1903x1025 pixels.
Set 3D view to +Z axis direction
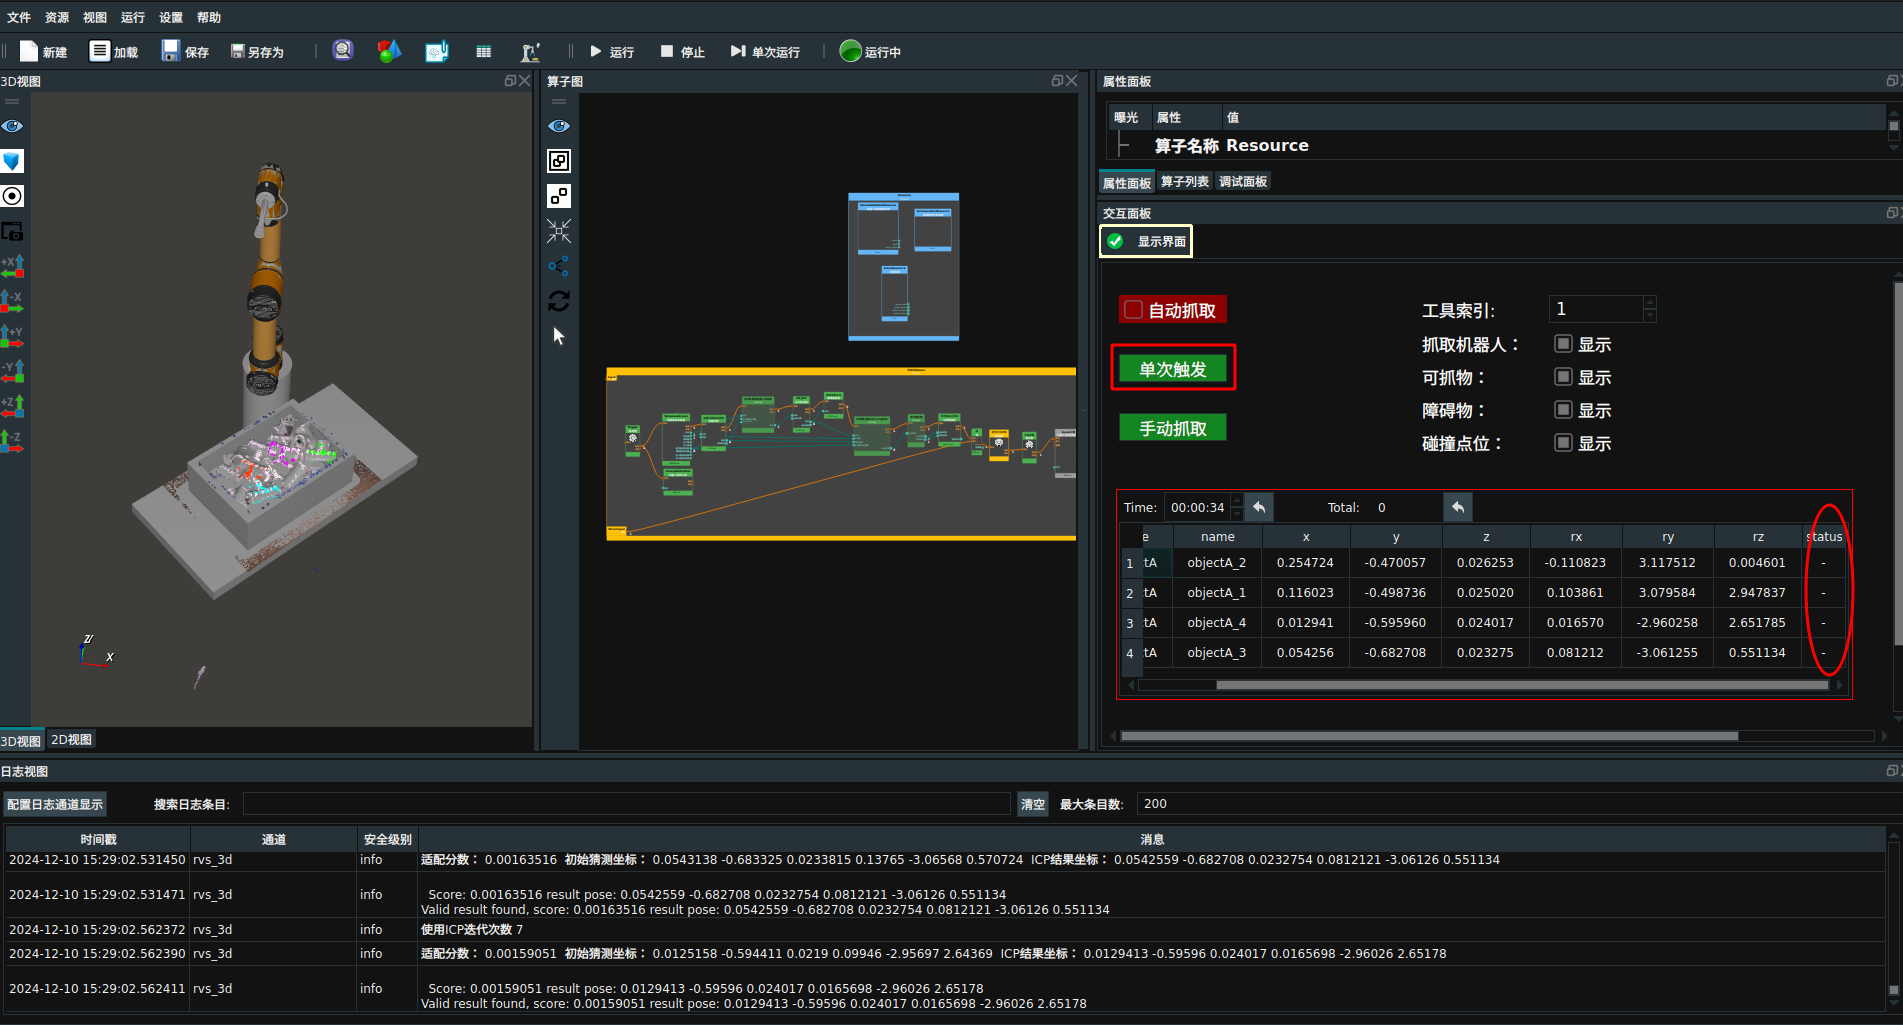[12, 406]
